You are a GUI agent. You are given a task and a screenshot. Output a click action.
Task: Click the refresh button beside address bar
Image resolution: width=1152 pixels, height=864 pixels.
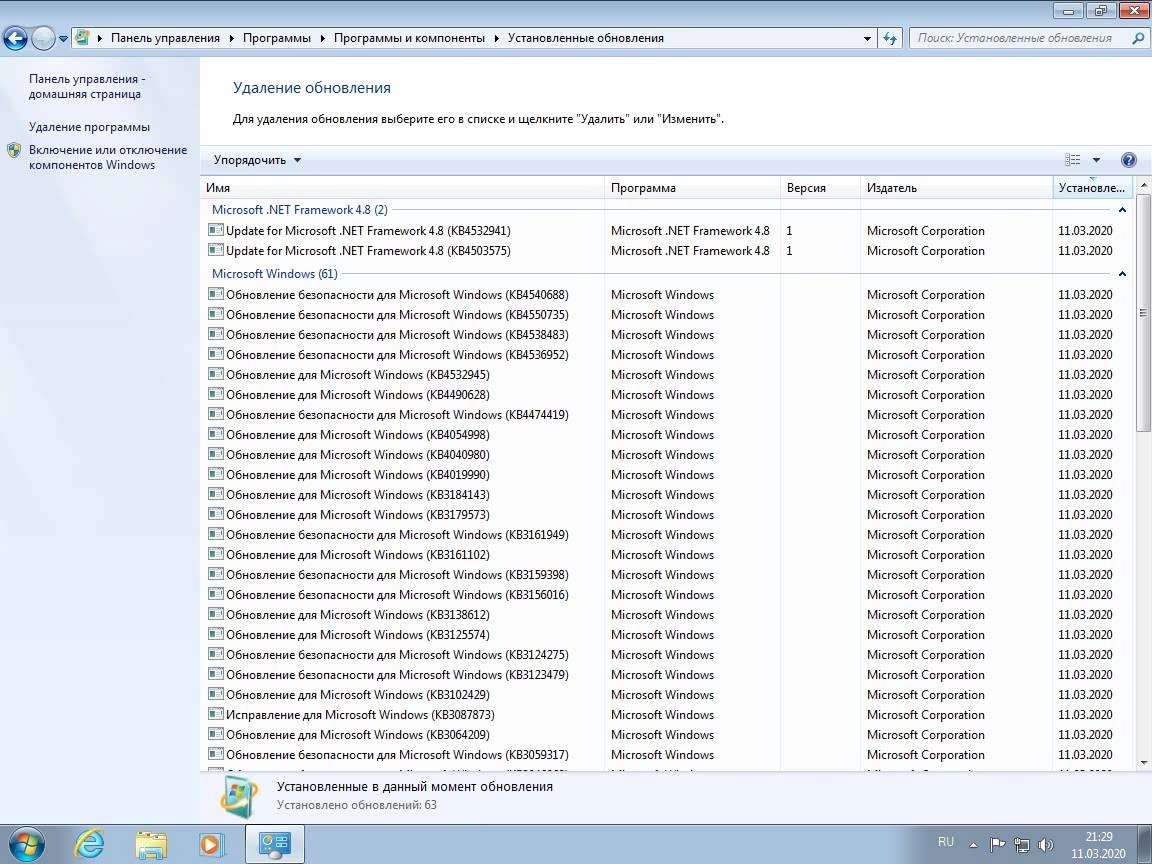point(890,38)
